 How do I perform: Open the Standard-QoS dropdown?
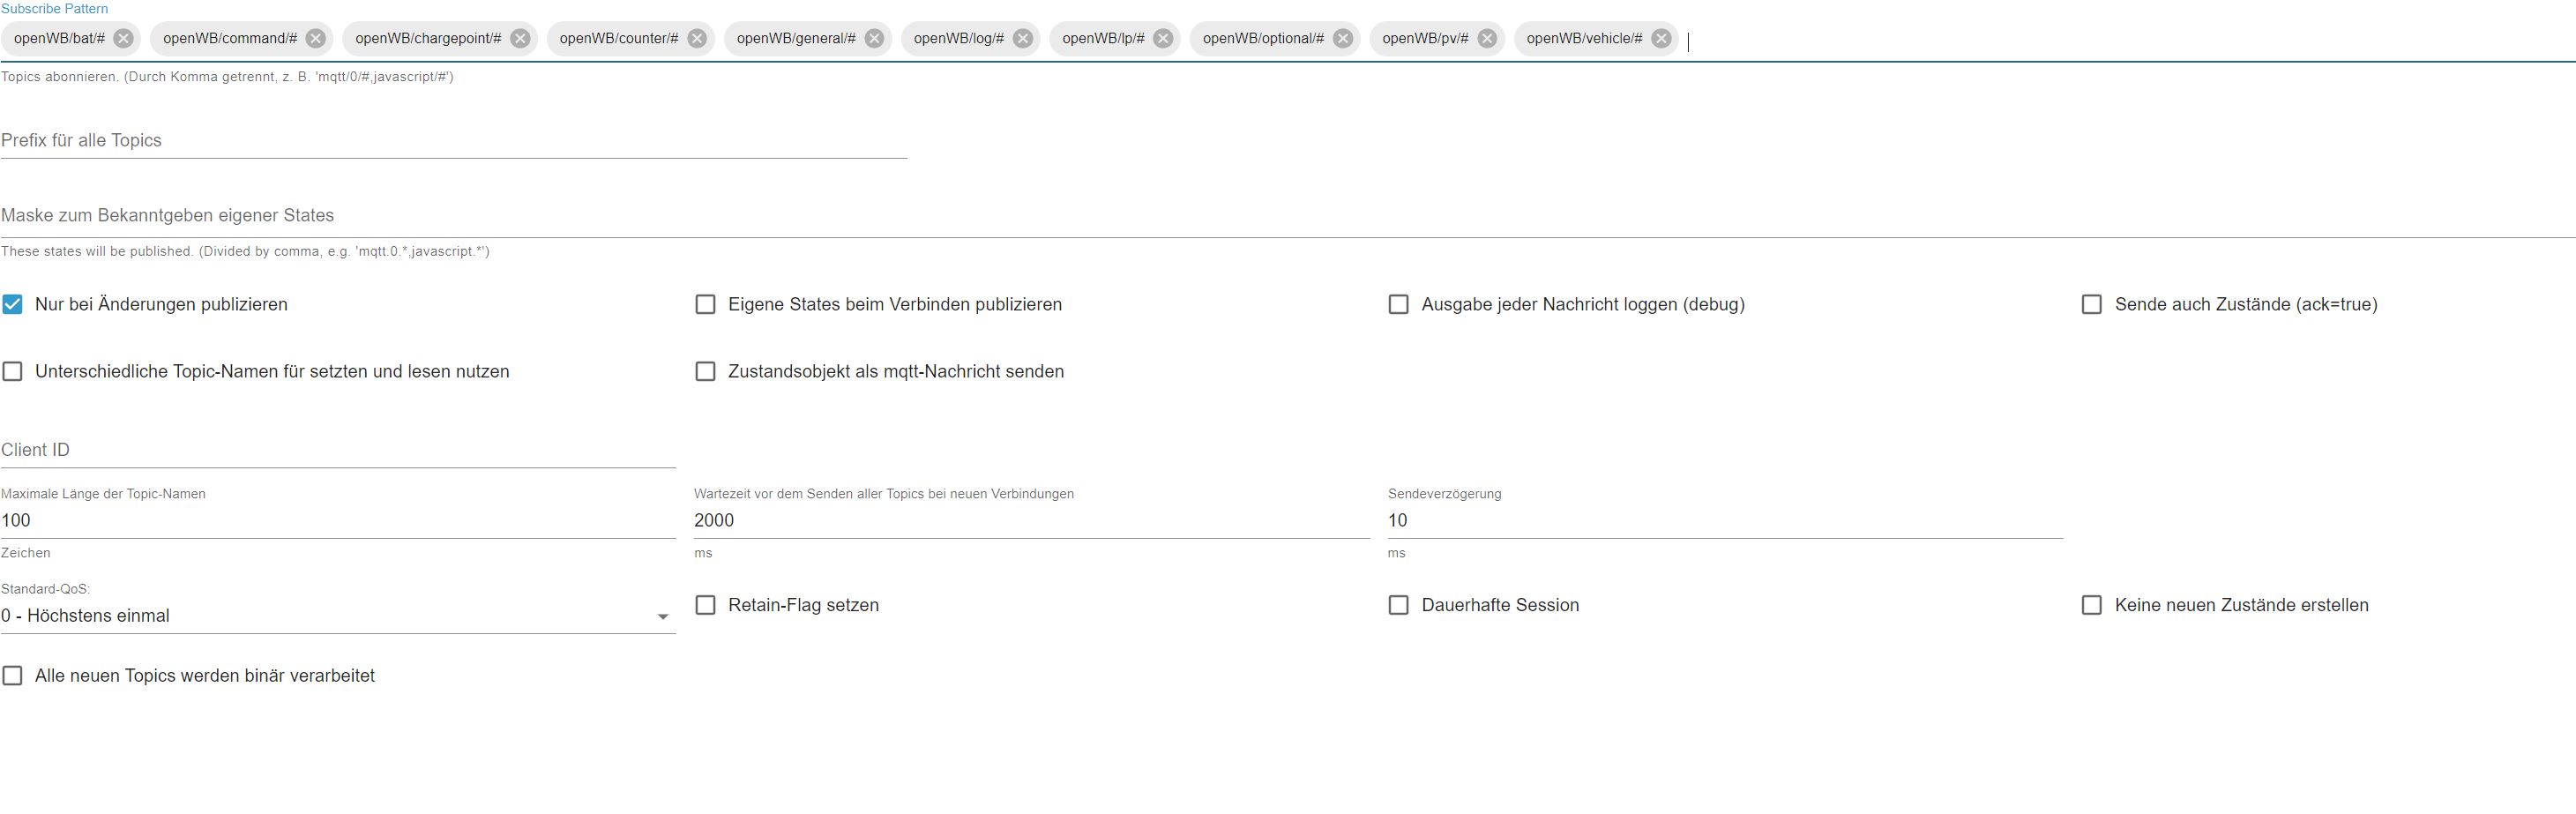pos(338,616)
